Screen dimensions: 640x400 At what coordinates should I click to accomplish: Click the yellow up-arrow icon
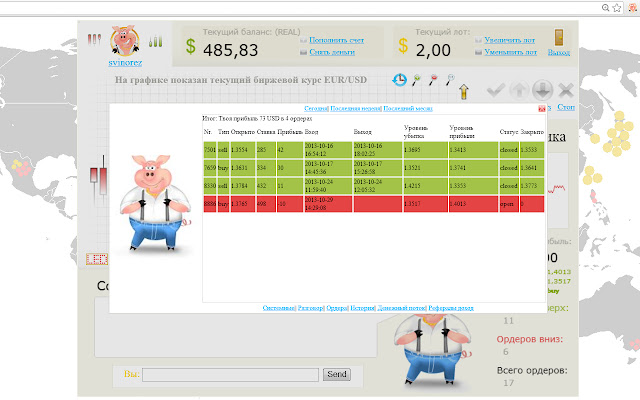pos(464,92)
